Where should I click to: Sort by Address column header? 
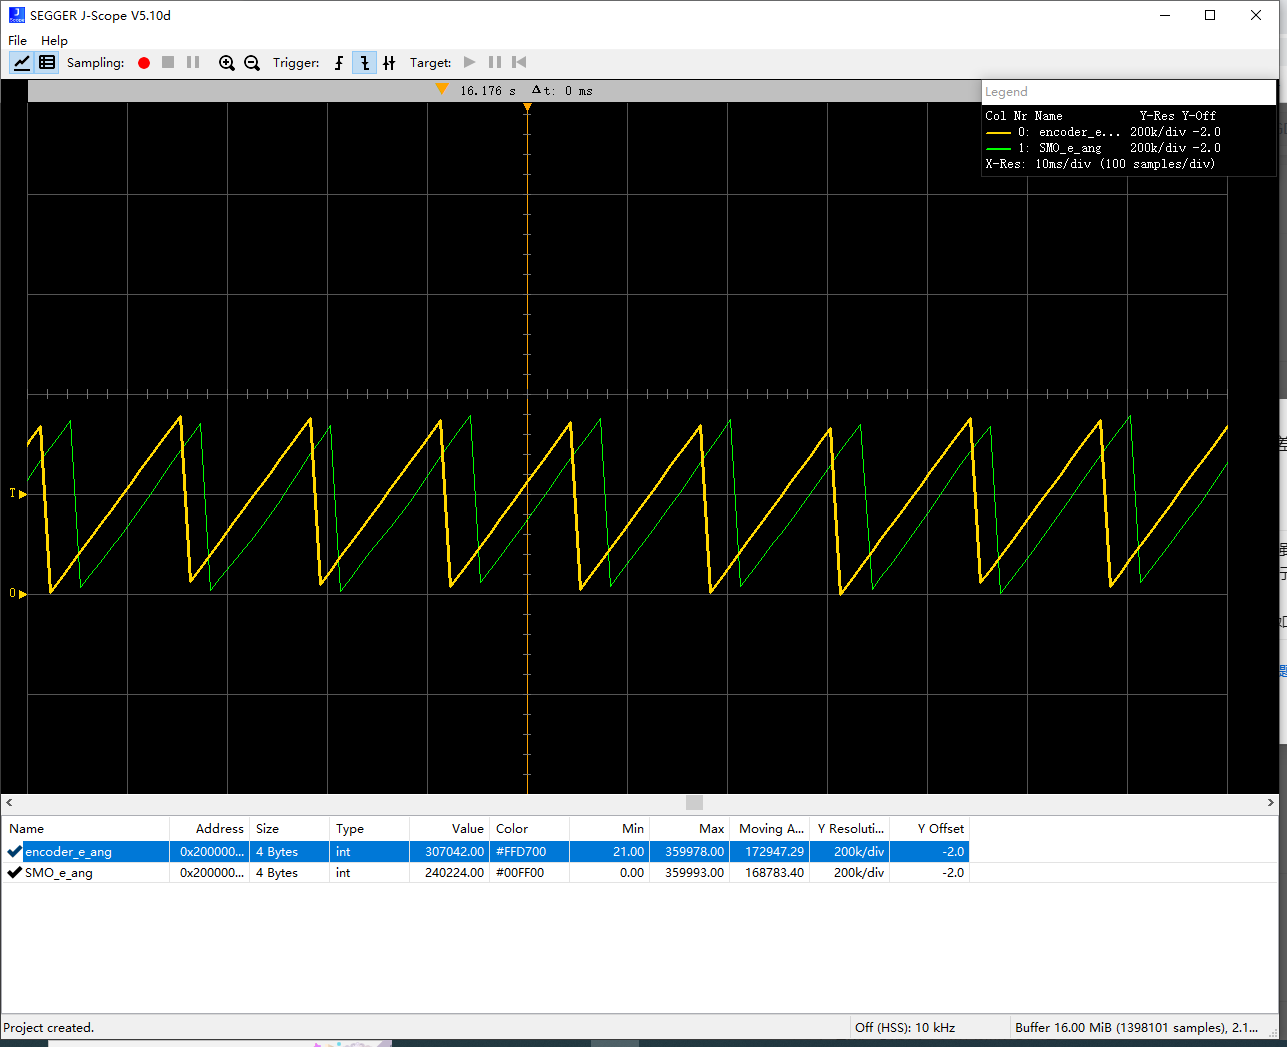(210, 829)
